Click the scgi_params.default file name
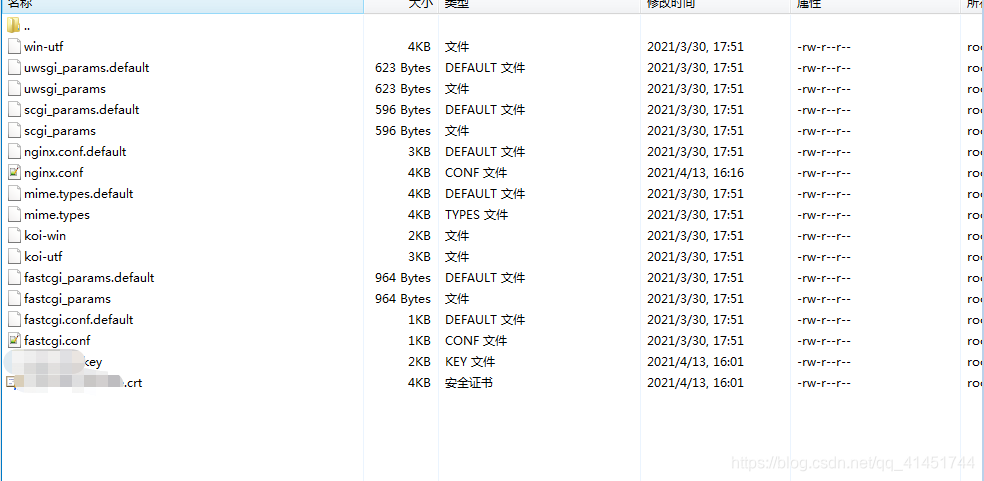Viewport: 984px width, 481px height. click(x=82, y=110)
